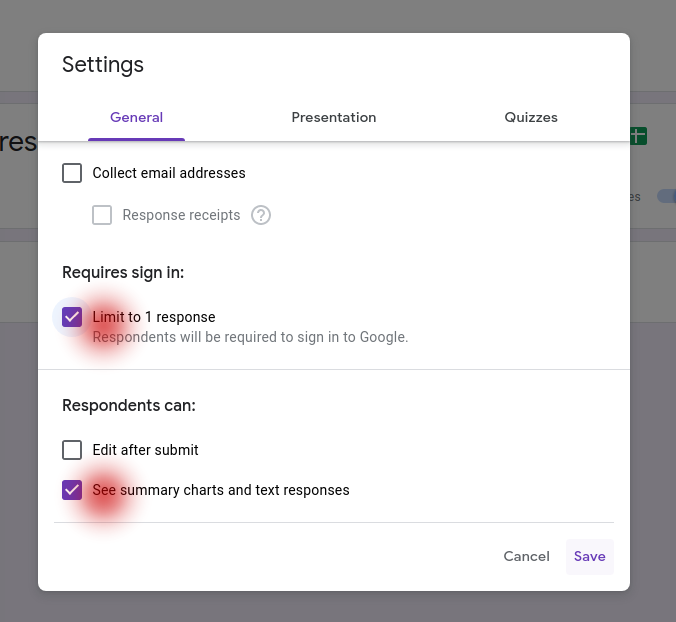Tick the Collect email addresses checkbox square
The image size is (676, 622).
[x=72, y=173]
